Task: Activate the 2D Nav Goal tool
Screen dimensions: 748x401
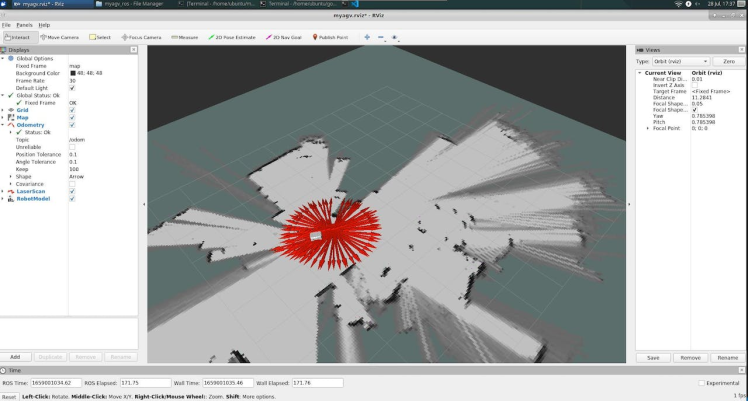Action: (x=284, y=37)
